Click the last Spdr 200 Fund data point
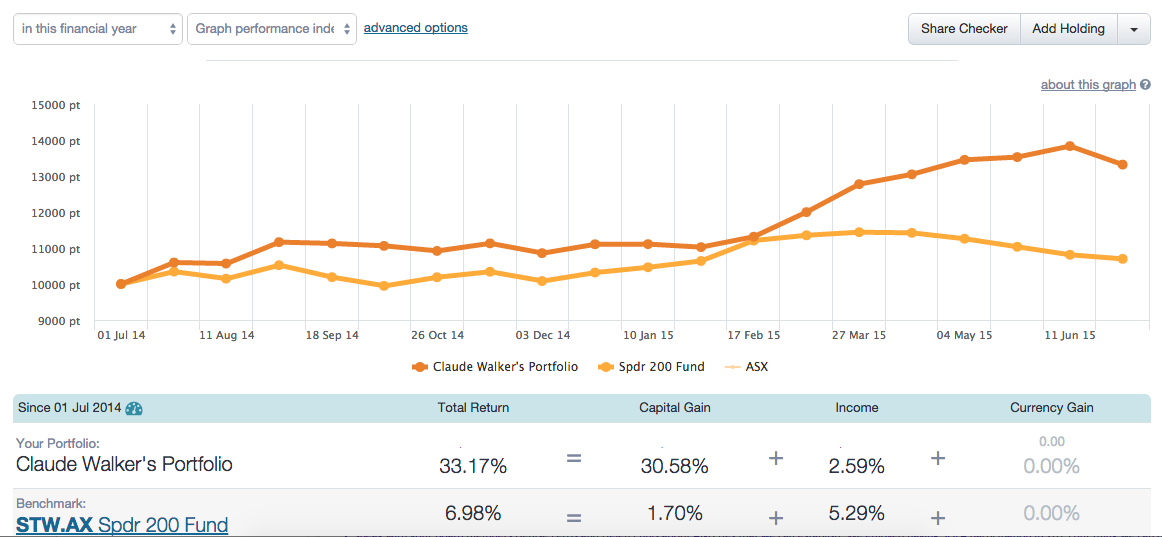This screenshot has height=537, width=1162. point(1123,259)
